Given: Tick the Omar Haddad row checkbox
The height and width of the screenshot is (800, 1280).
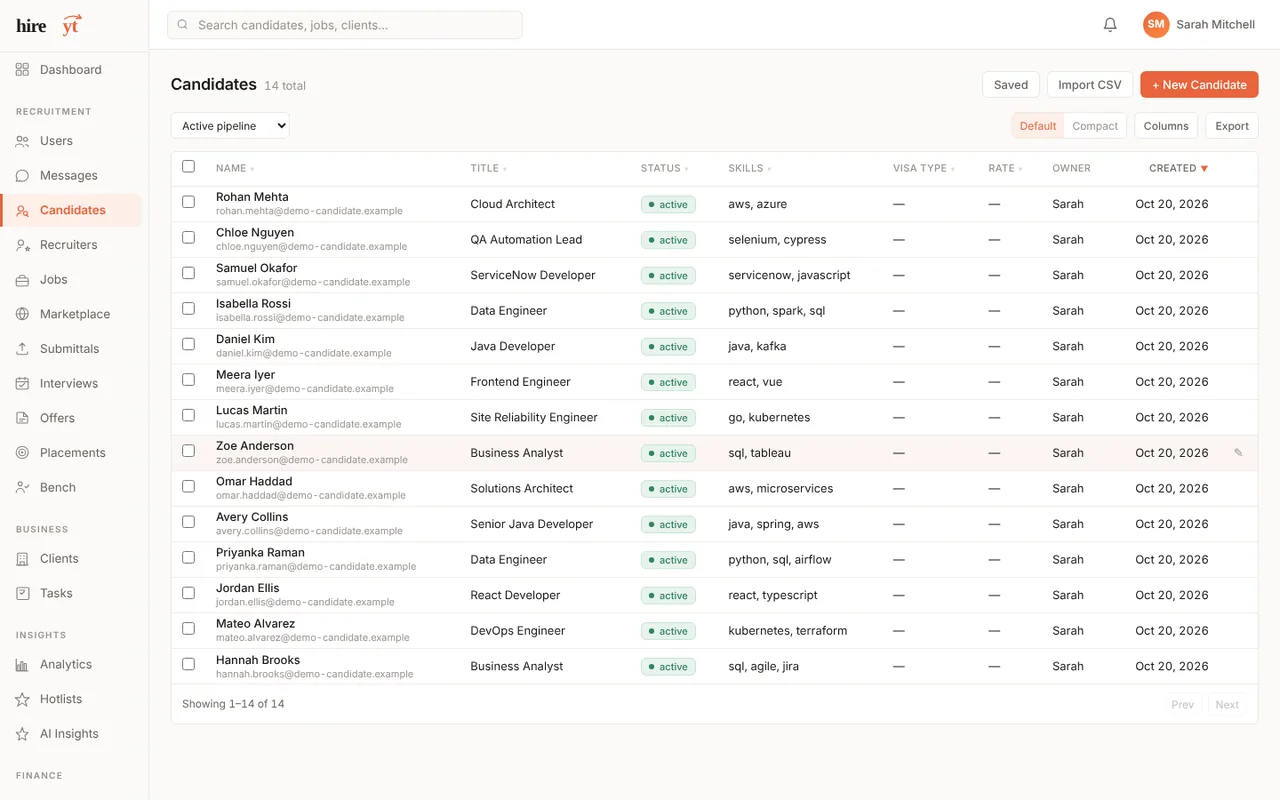Looking at the screenshot, I should (x=188, y=487).
